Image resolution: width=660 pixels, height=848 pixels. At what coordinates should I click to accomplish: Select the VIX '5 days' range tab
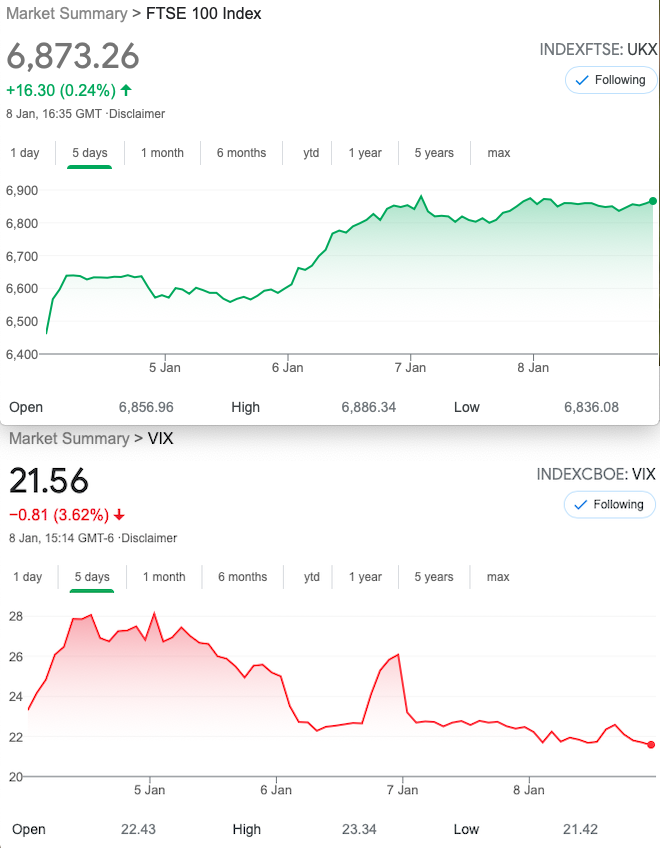92,577
